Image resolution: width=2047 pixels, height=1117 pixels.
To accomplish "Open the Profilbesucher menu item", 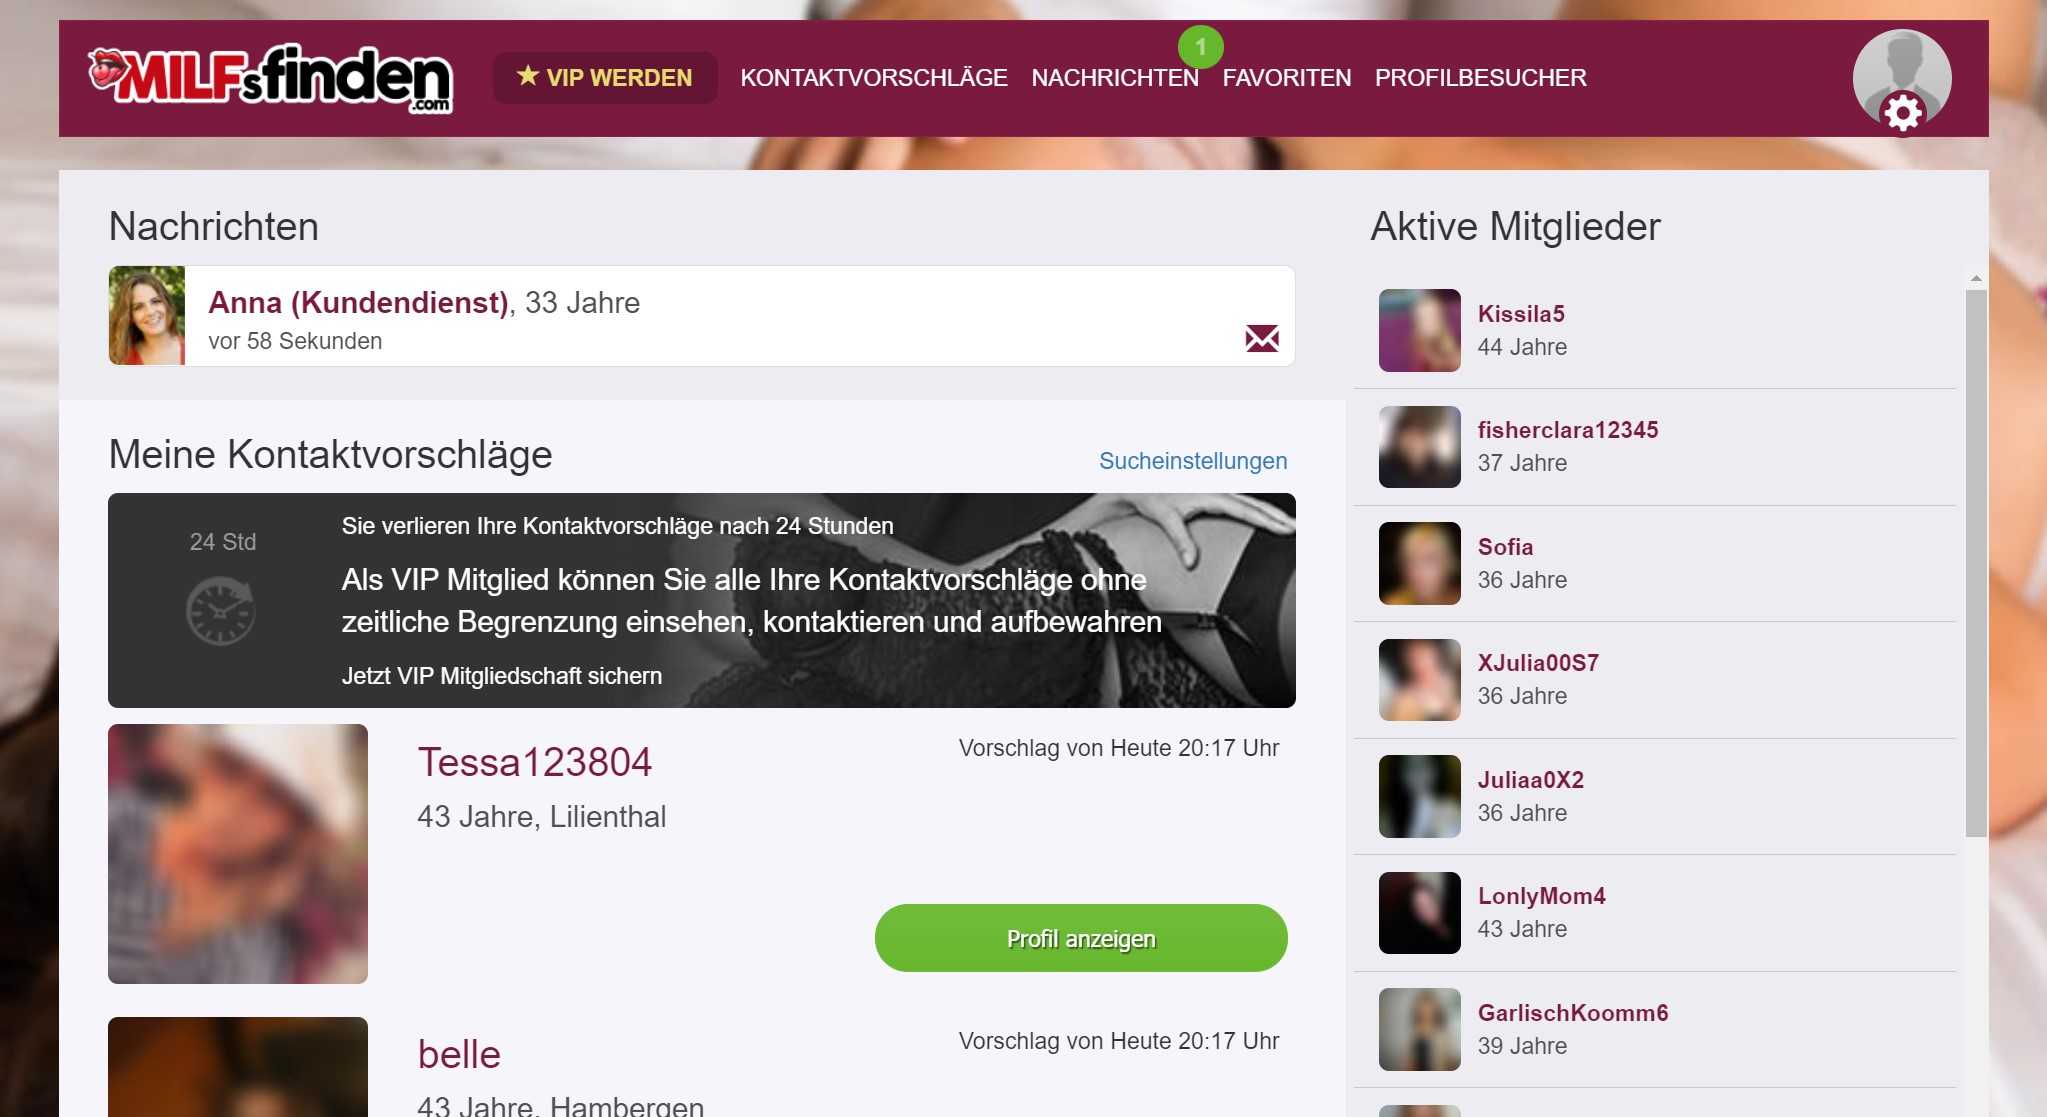I will (1481, 78).
